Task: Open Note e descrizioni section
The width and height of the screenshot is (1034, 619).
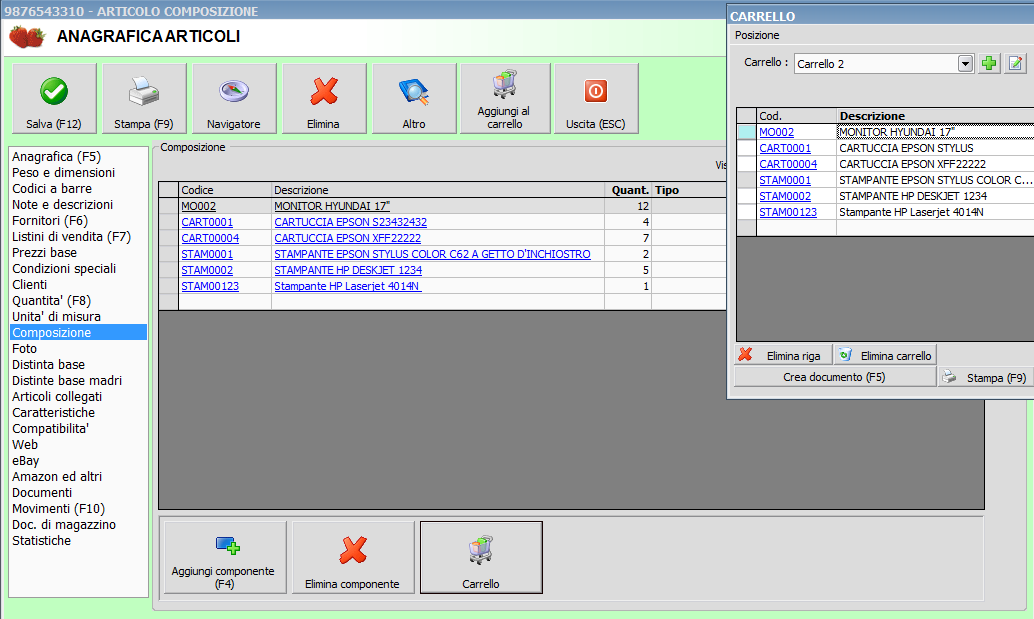Action: pyautogui.click(x=62, y=205)
